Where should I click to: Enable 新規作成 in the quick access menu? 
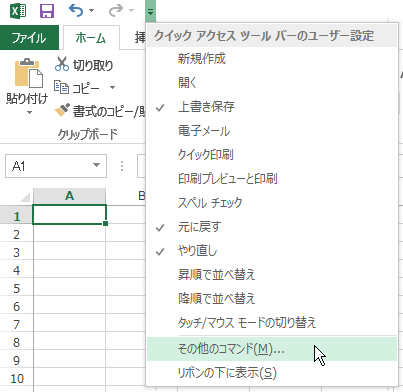tap(272, 59)
